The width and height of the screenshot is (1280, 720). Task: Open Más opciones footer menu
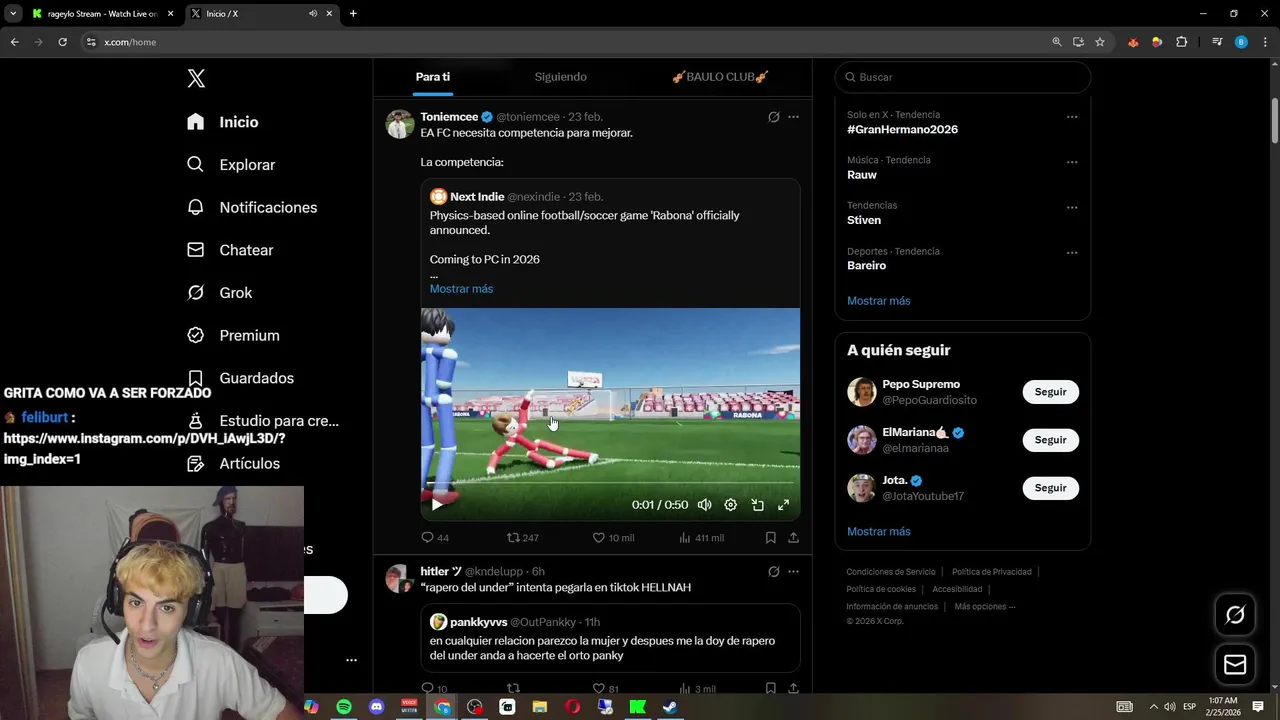[985, 606]
